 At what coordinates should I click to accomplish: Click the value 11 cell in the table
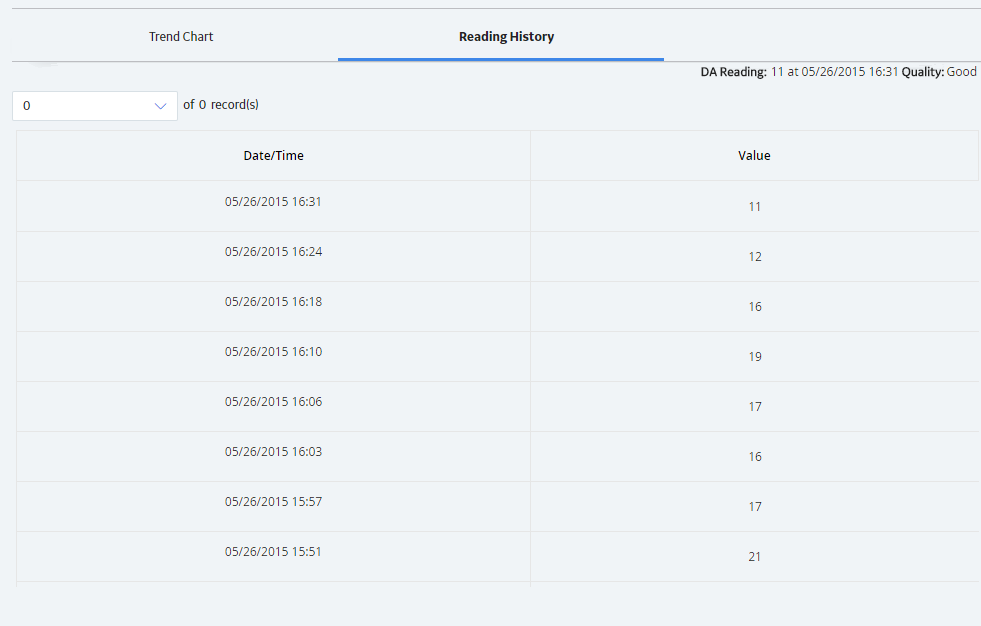[755, 206]
